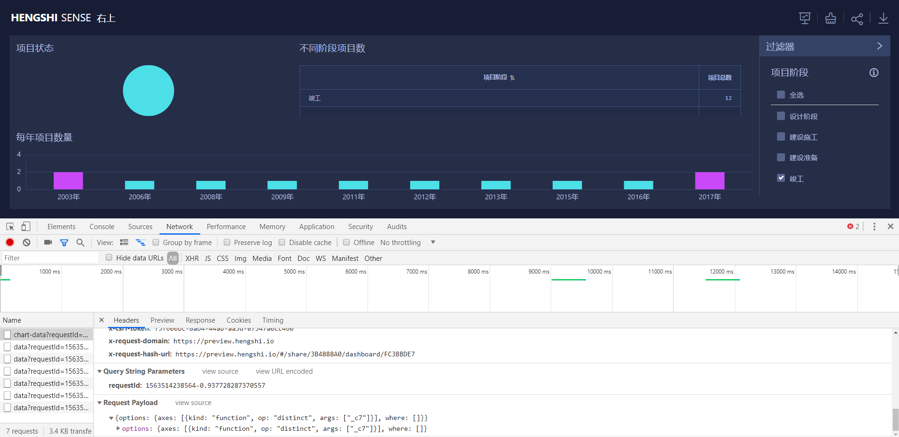Screen dimensions: 899x437
Task: Toggle the 全选 checkbox
Action: point(780,95)
